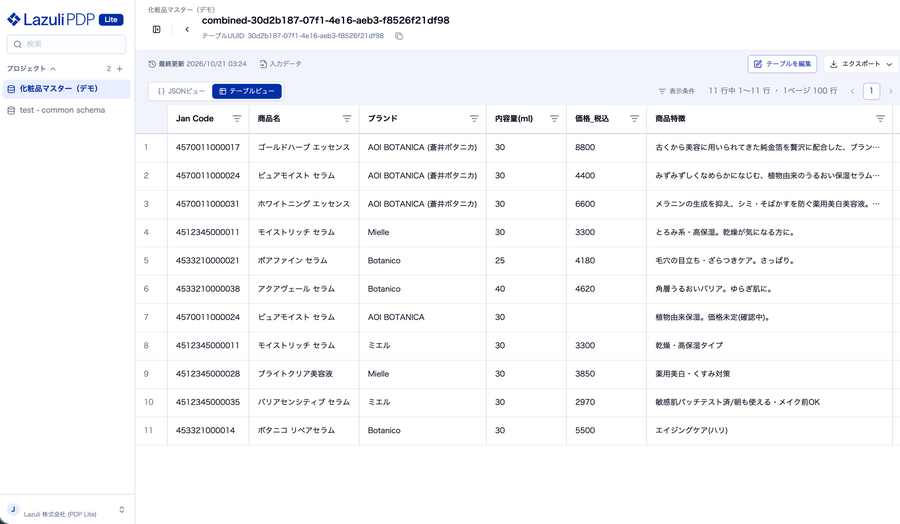Click the 商品名 column header

pos(269,118)
